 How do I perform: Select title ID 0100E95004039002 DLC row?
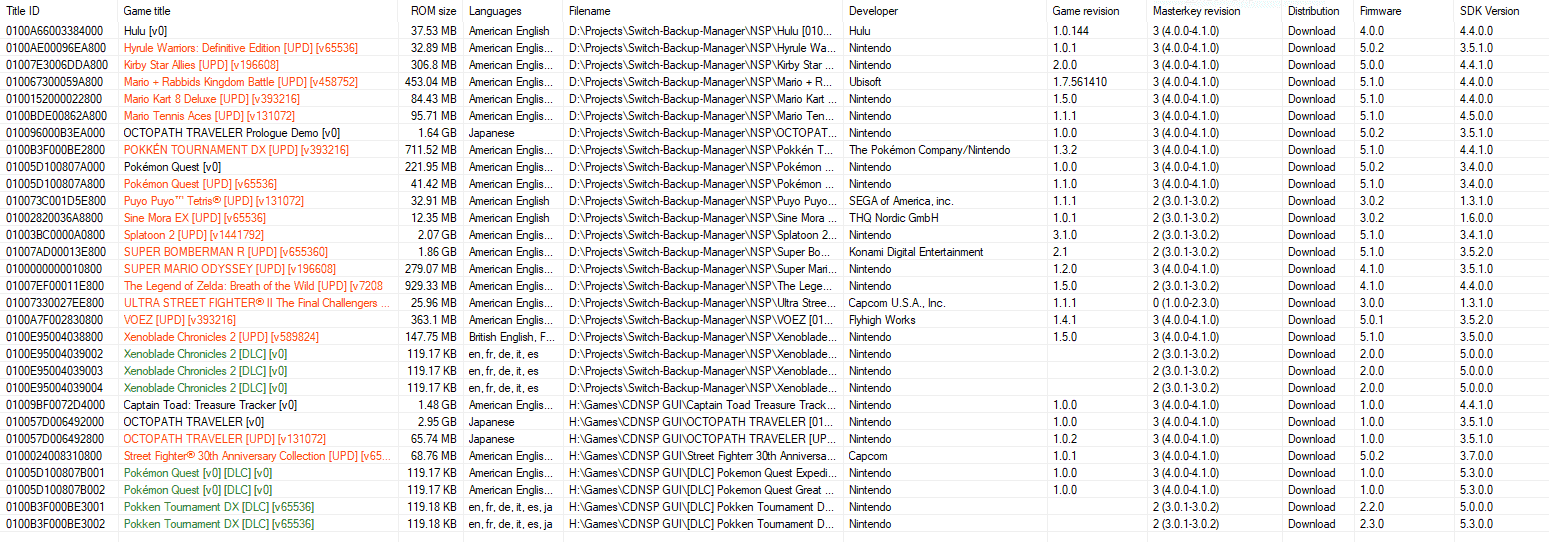click(774, 354)
